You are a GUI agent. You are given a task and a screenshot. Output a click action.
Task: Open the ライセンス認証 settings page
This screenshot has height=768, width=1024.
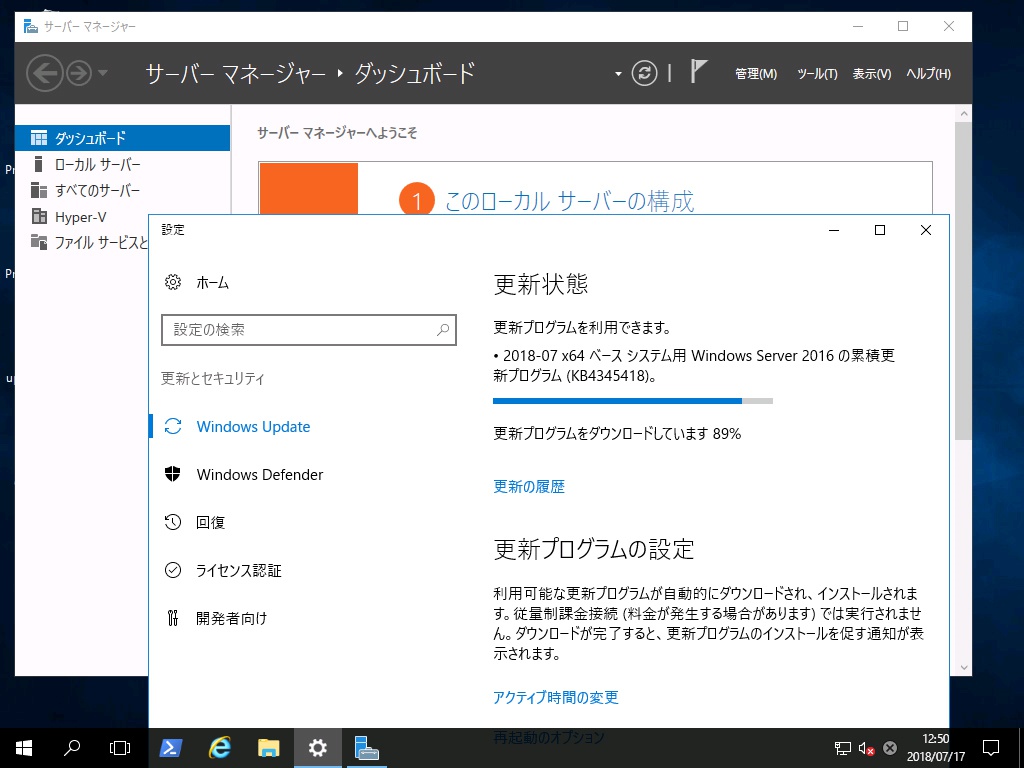(x=238, y=570)
